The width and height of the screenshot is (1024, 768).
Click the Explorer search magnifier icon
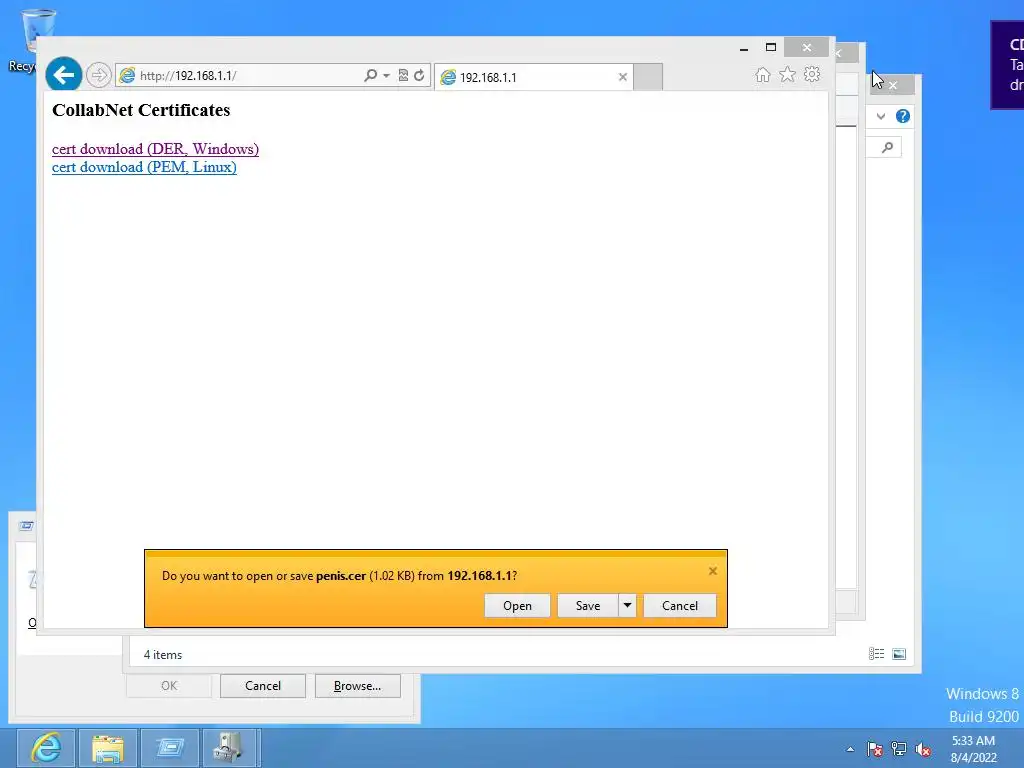pyautogui.click(x=887, y=148)
